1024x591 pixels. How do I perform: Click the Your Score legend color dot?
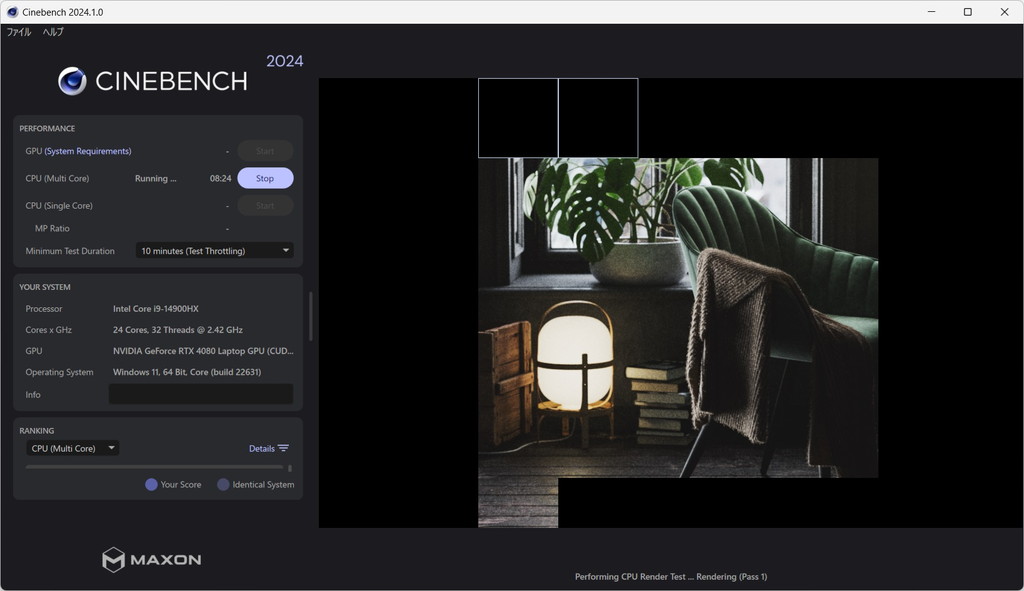point(151,485)
